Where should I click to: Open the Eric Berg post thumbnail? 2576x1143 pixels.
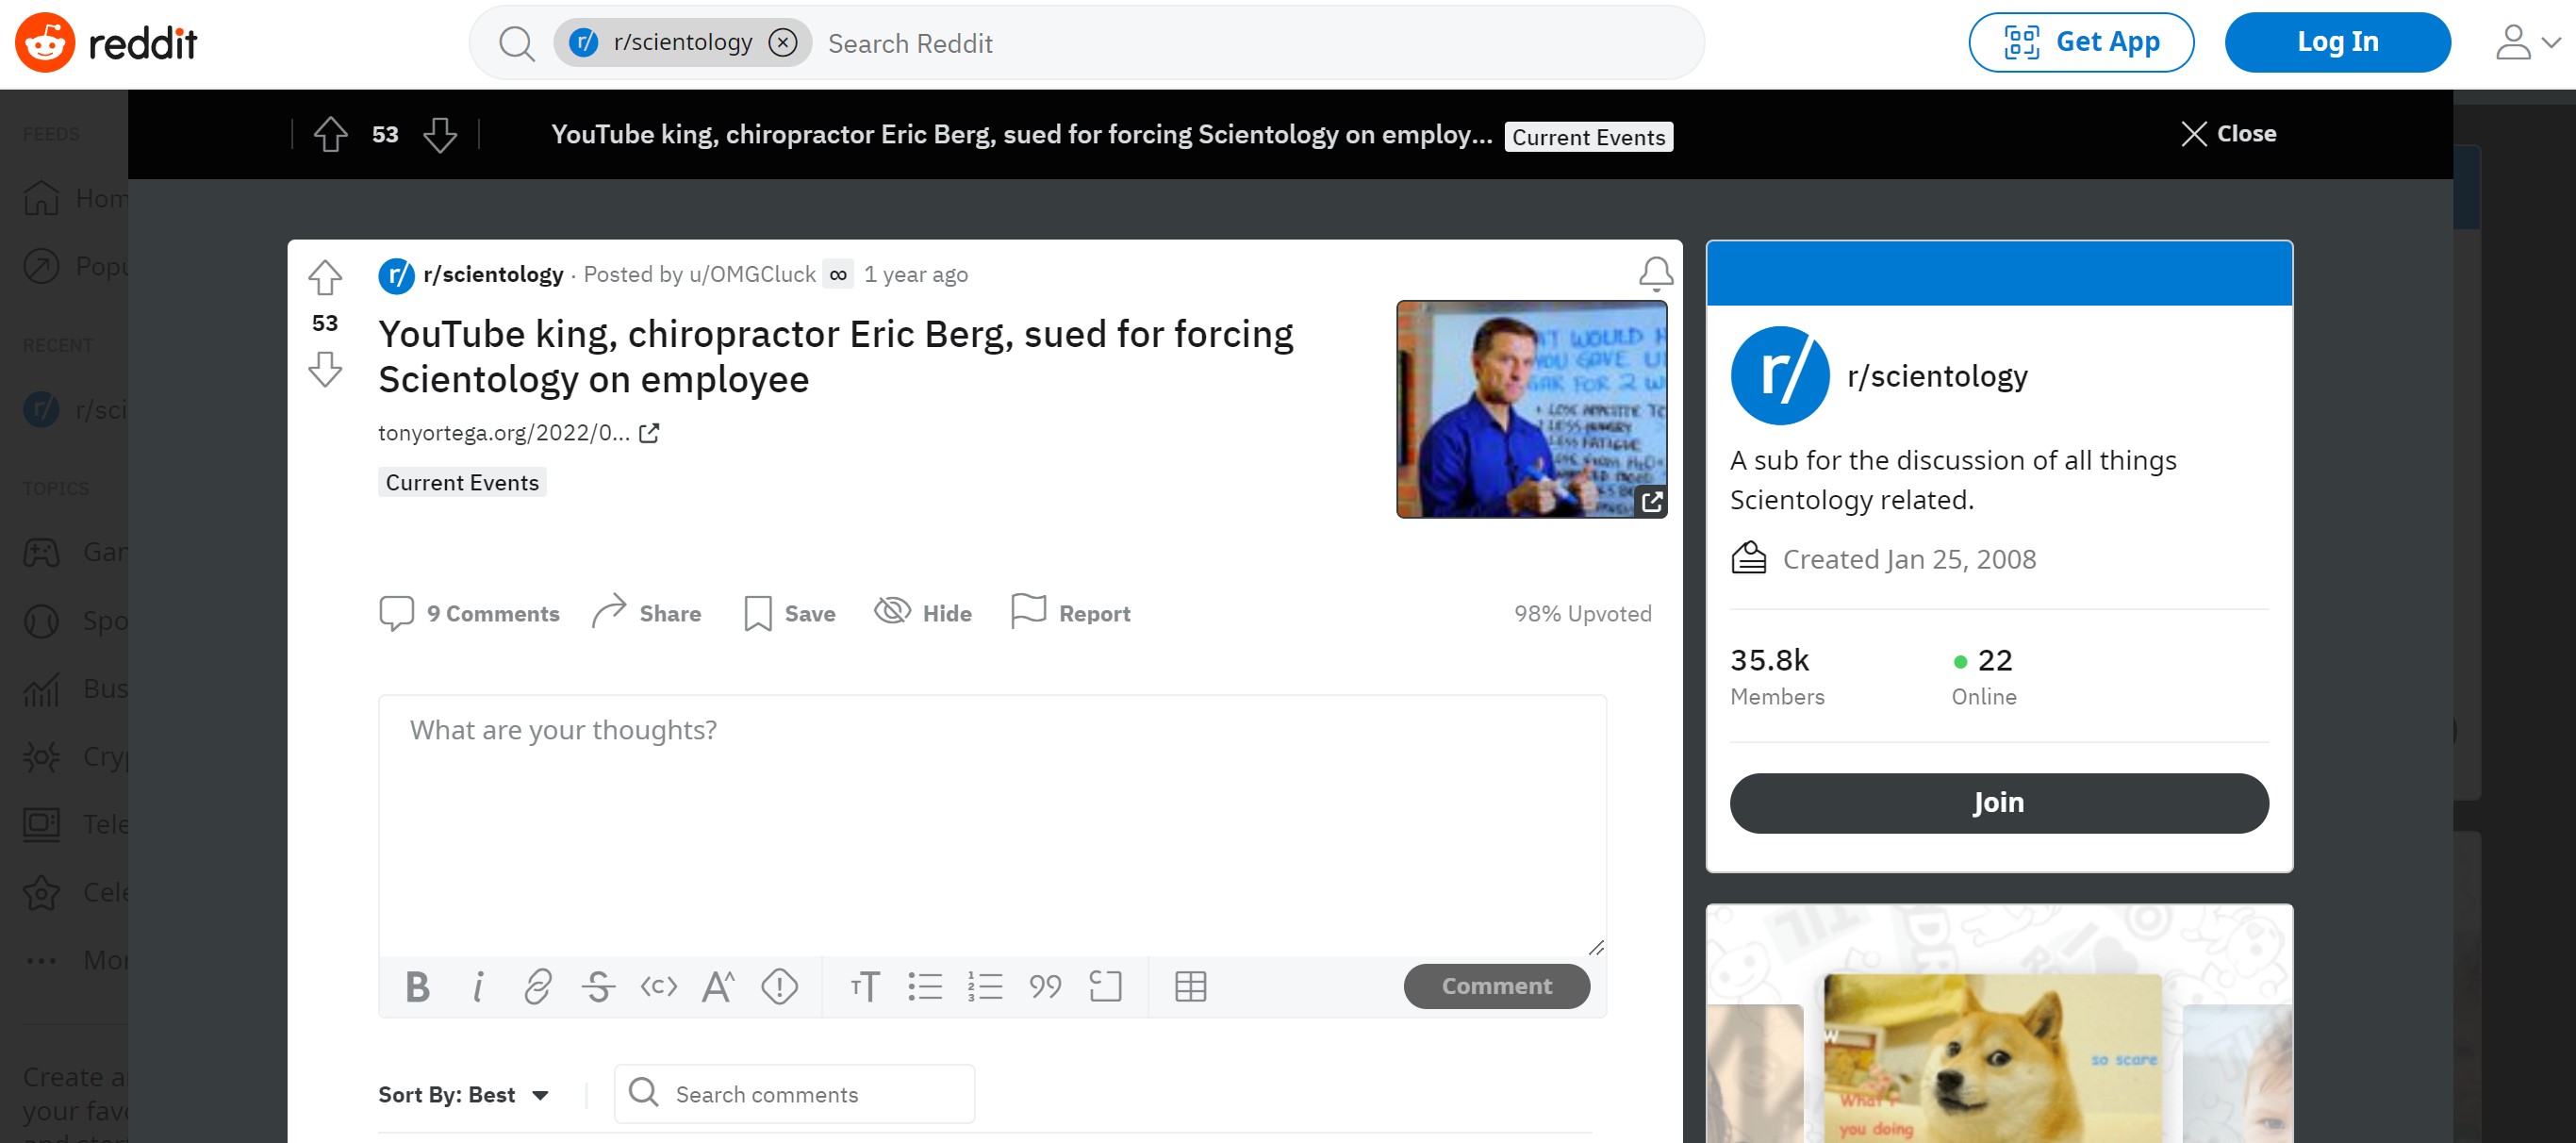1531,409
